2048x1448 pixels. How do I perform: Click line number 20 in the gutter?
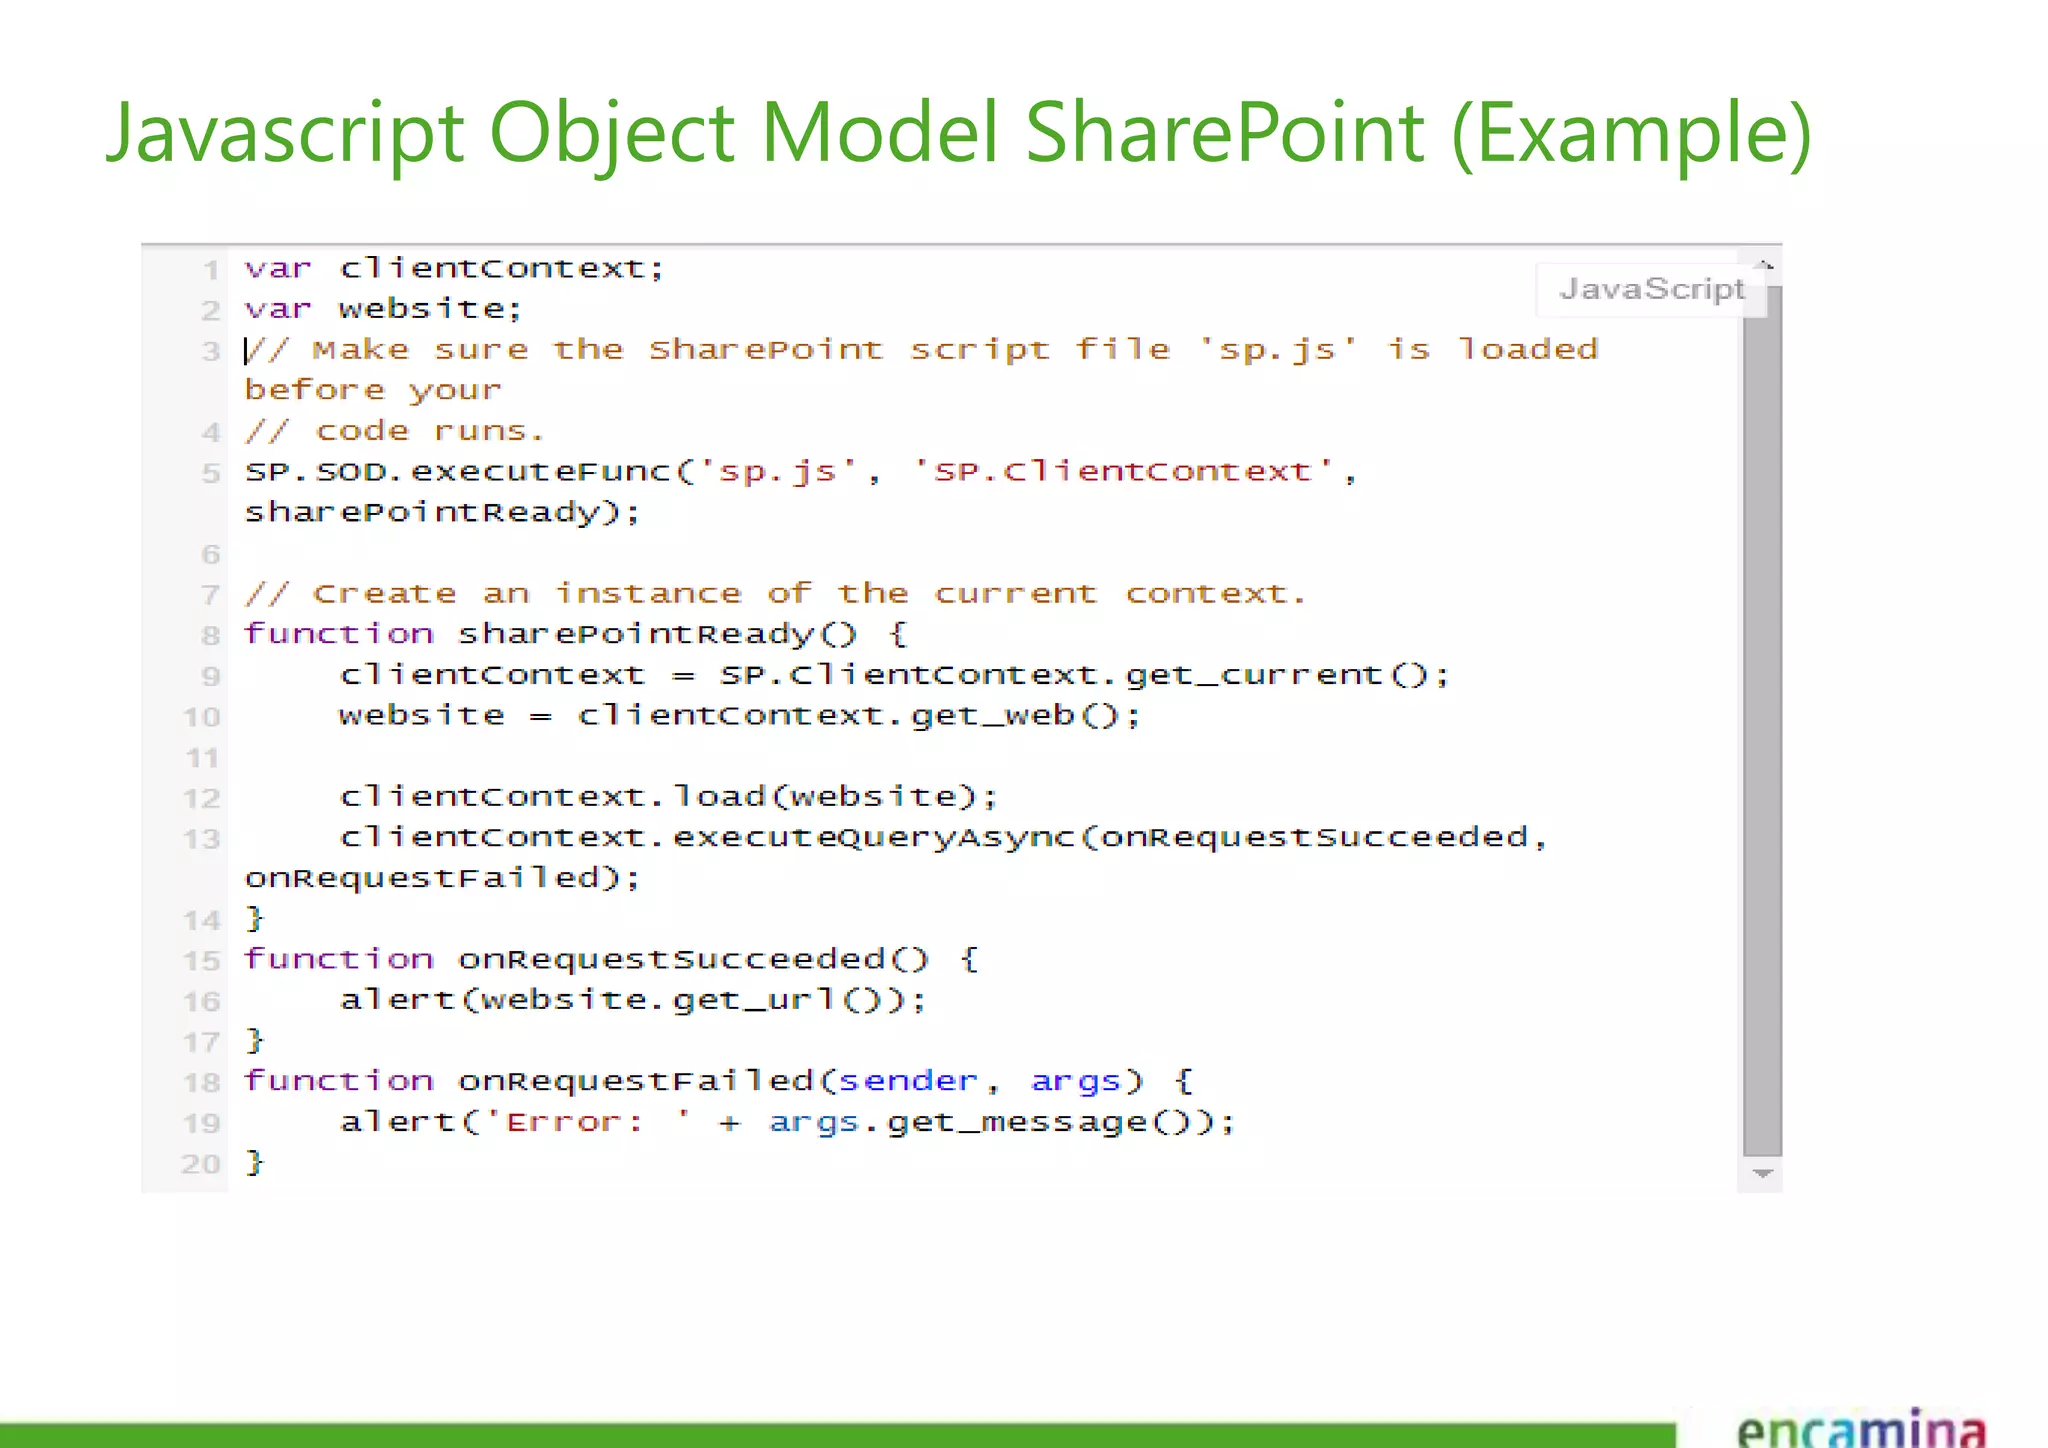click(x=200, y=1164)
